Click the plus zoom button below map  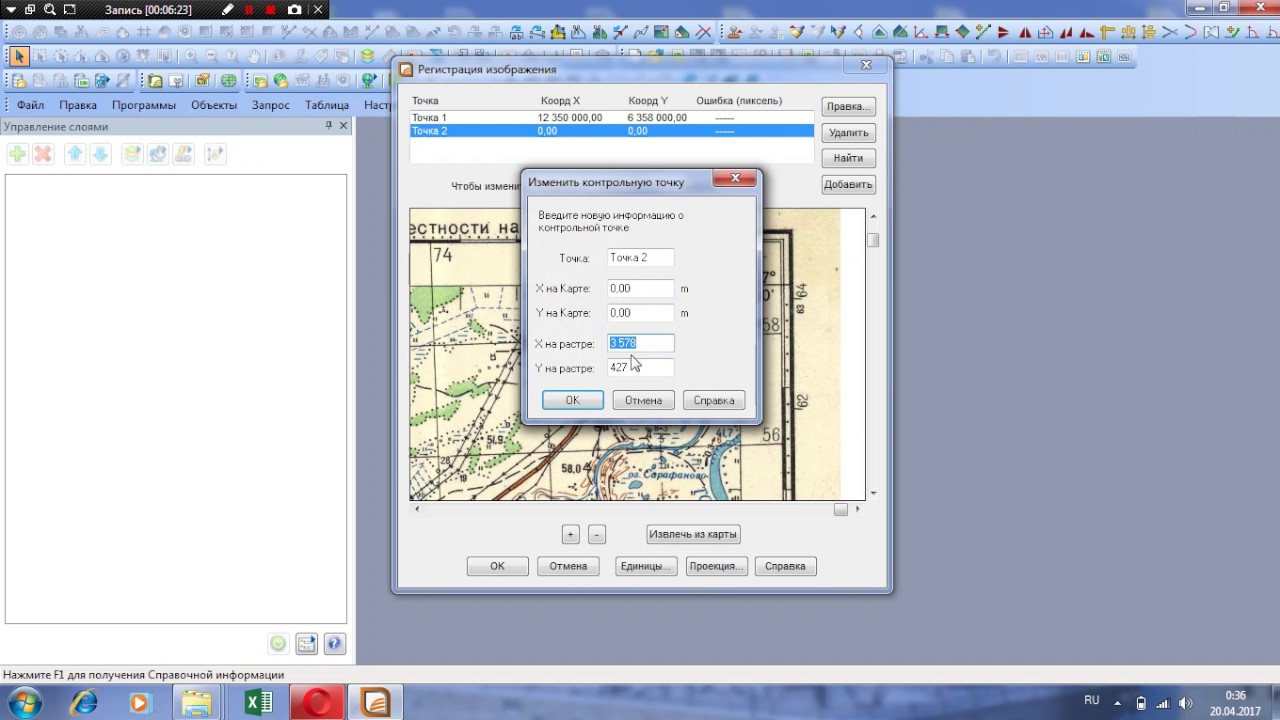pyautogui.click(x=570, y=534)
